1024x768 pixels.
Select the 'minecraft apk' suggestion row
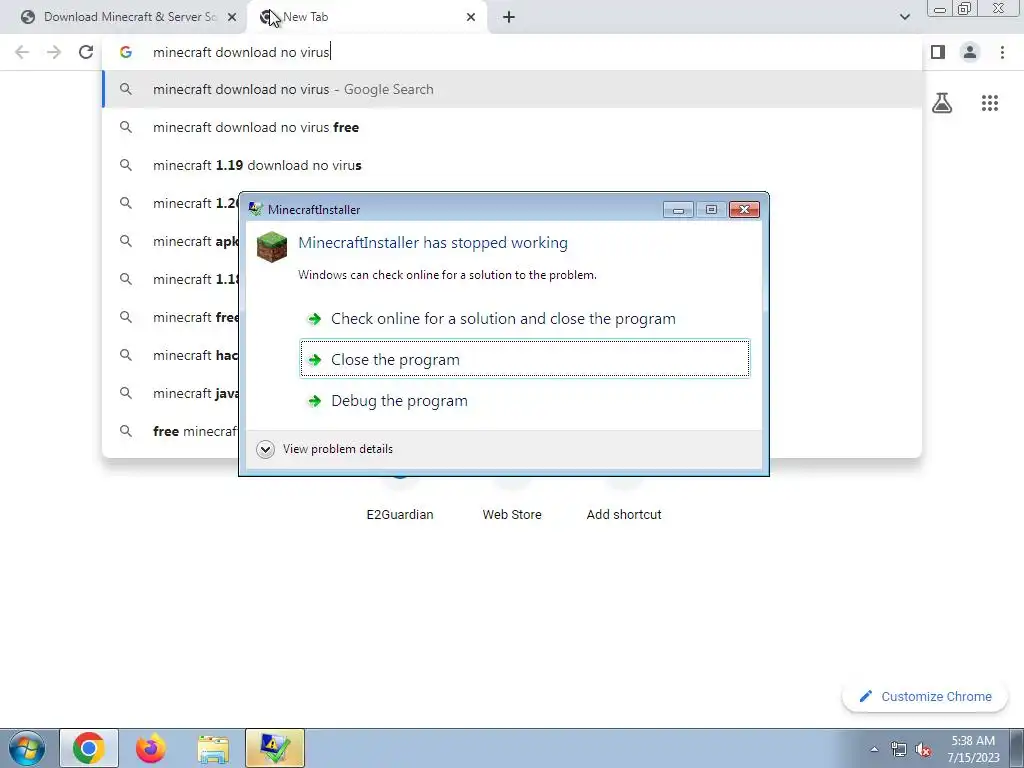(x=170, y=241)
